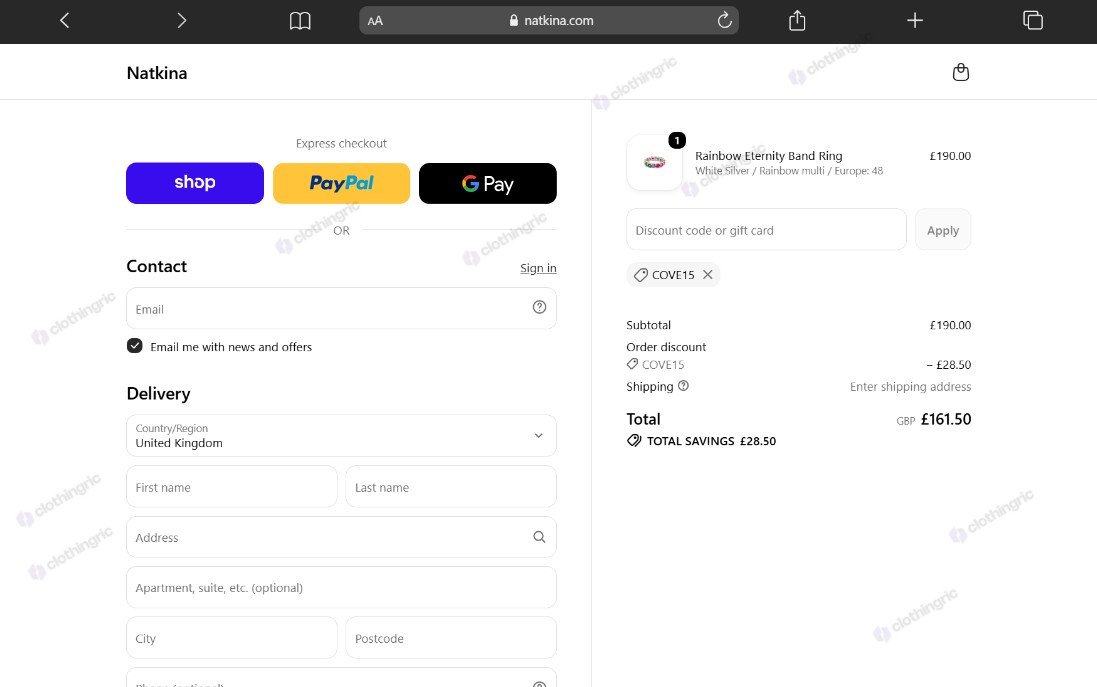Open the Safari share sheet icon
This screenshot has width=1097, height=687.
(797, 20)
